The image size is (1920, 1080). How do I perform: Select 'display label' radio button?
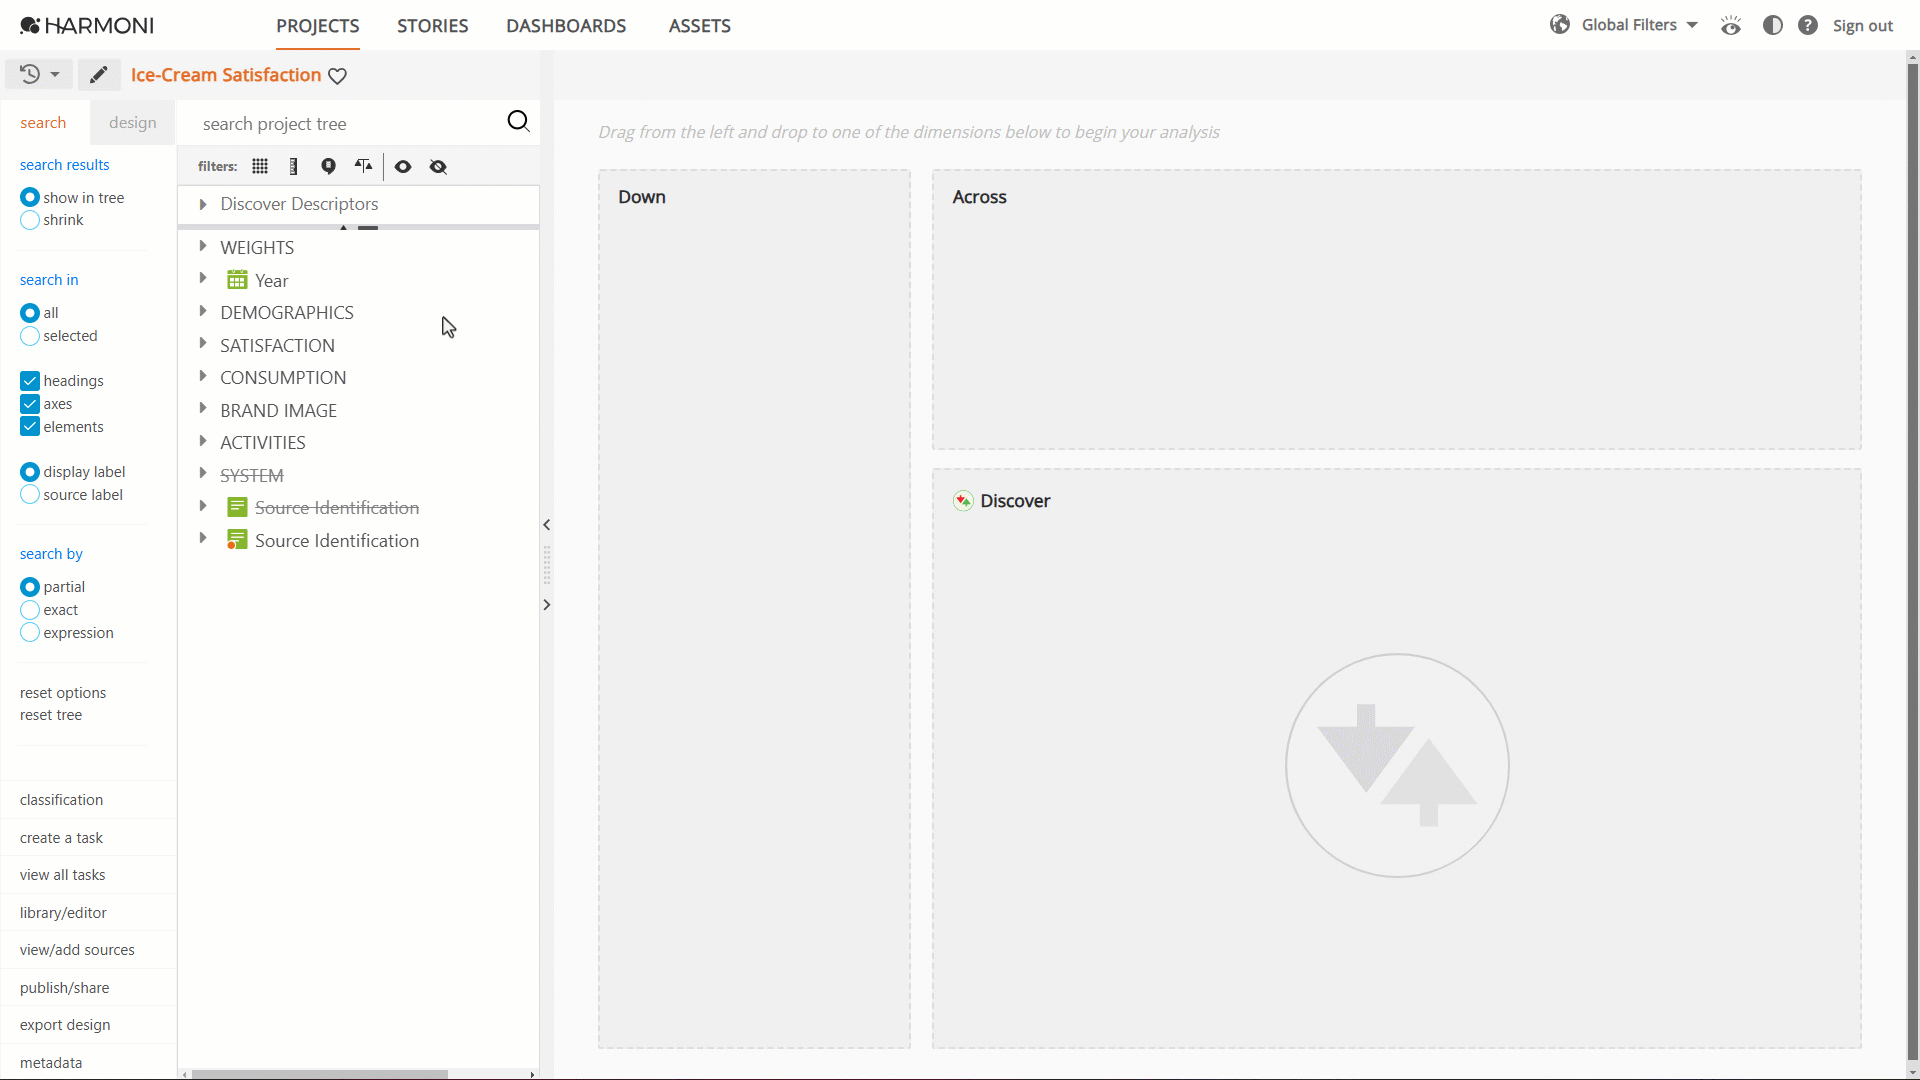pos(30,472)
